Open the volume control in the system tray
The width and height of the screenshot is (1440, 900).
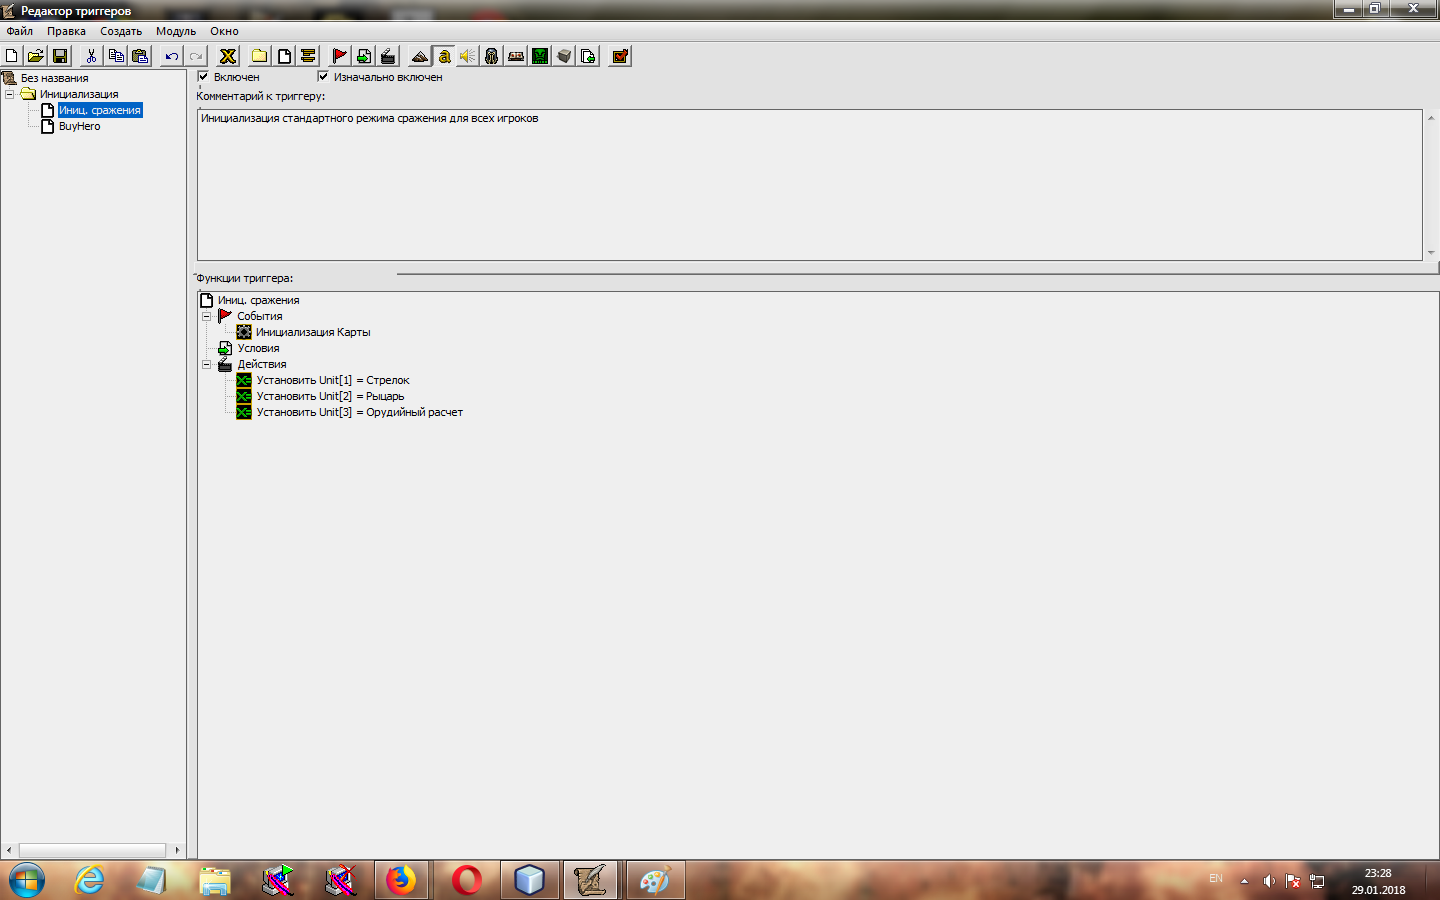coord(1269,881)
